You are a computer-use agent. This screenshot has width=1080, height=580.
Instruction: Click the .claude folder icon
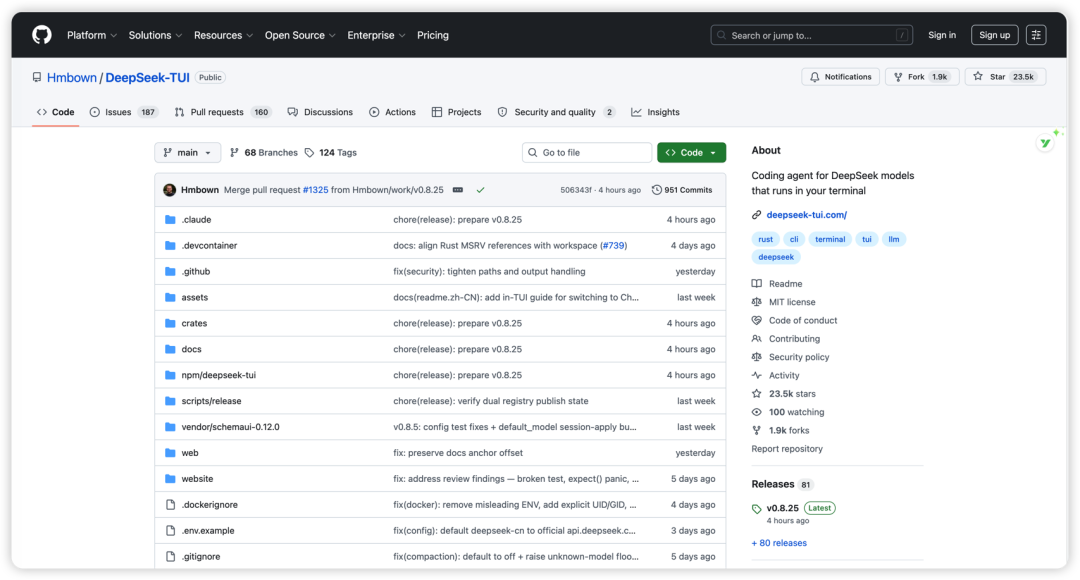coord(170,220)
